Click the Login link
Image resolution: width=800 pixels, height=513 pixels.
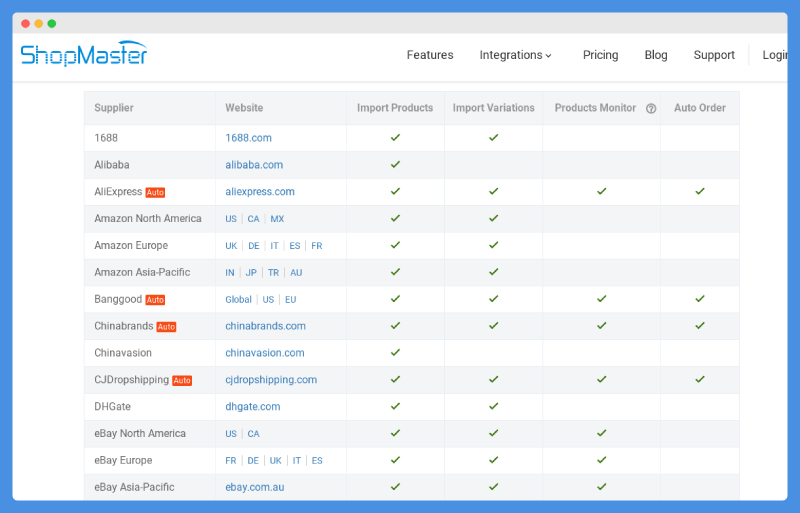tap(774, 55)
